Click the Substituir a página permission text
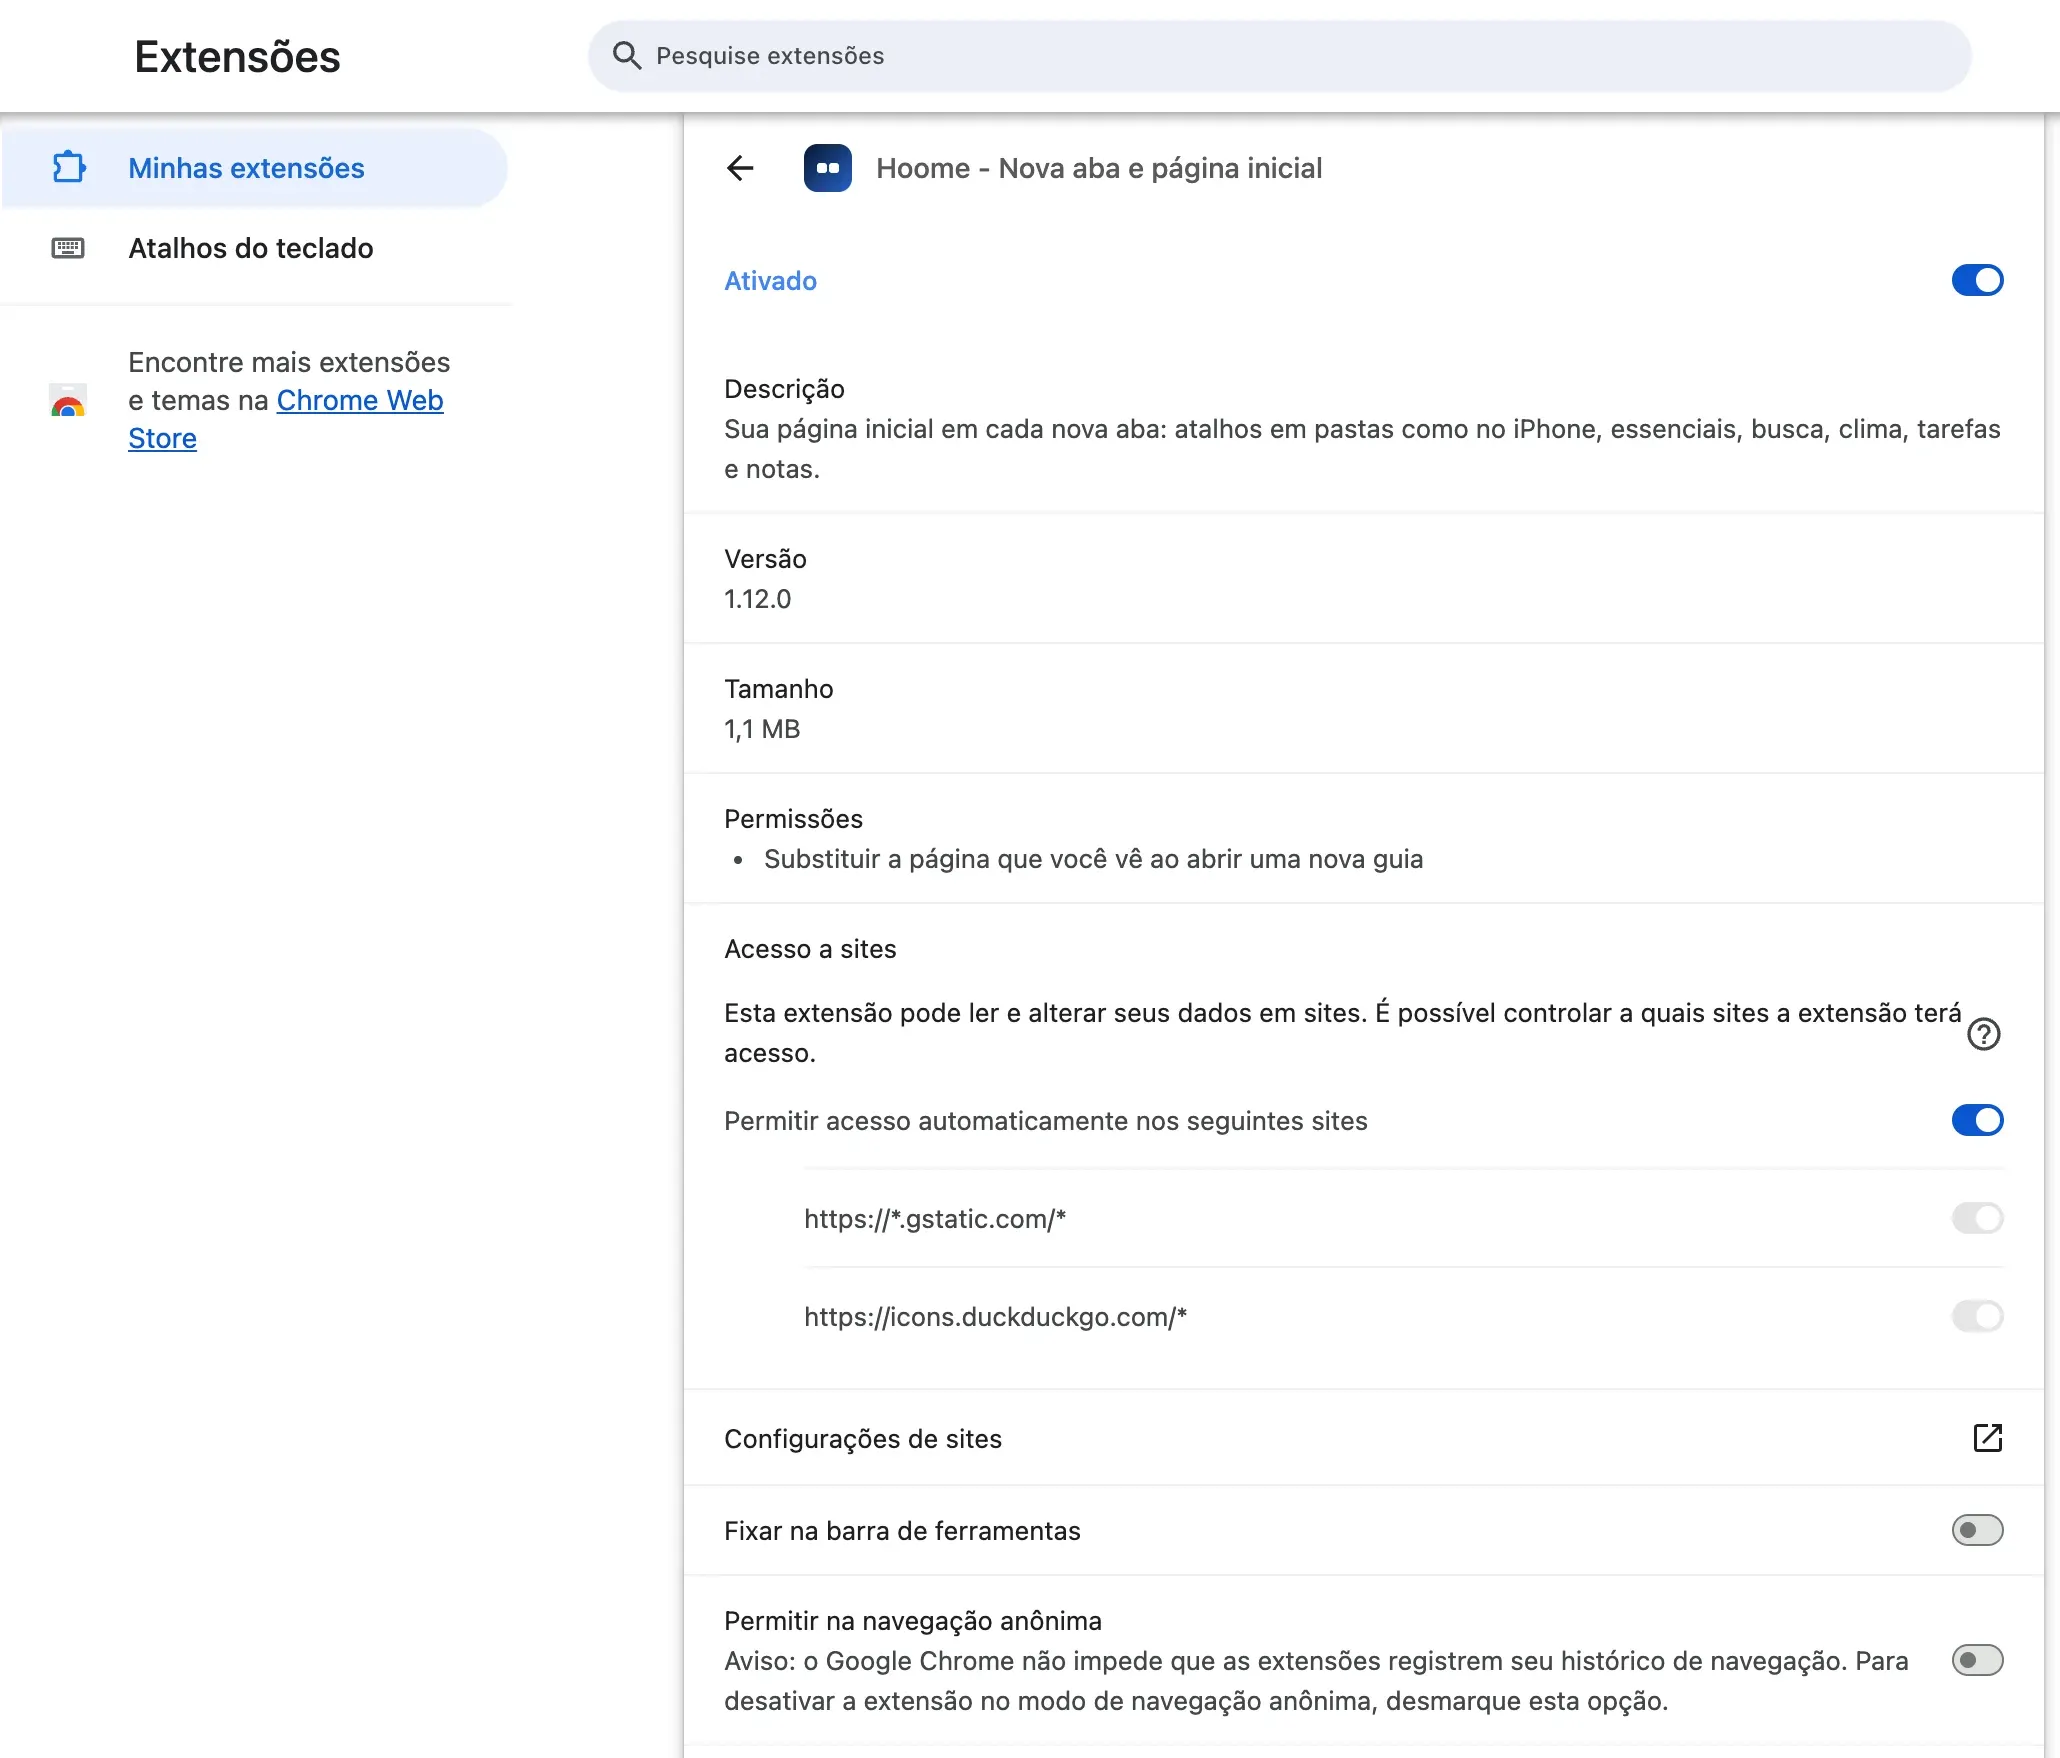Viewport: 2060px width, 1758px height. 1093,859
